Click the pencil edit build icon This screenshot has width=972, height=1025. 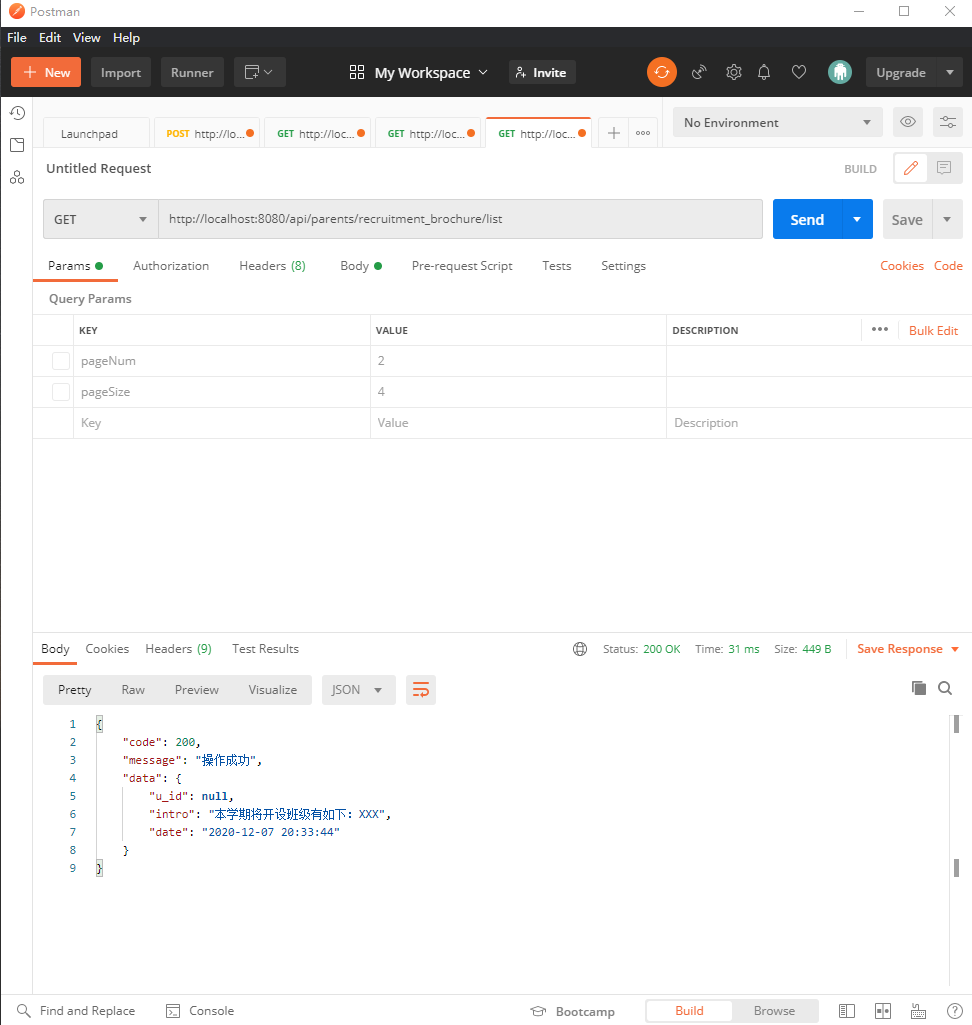[911, 168]
